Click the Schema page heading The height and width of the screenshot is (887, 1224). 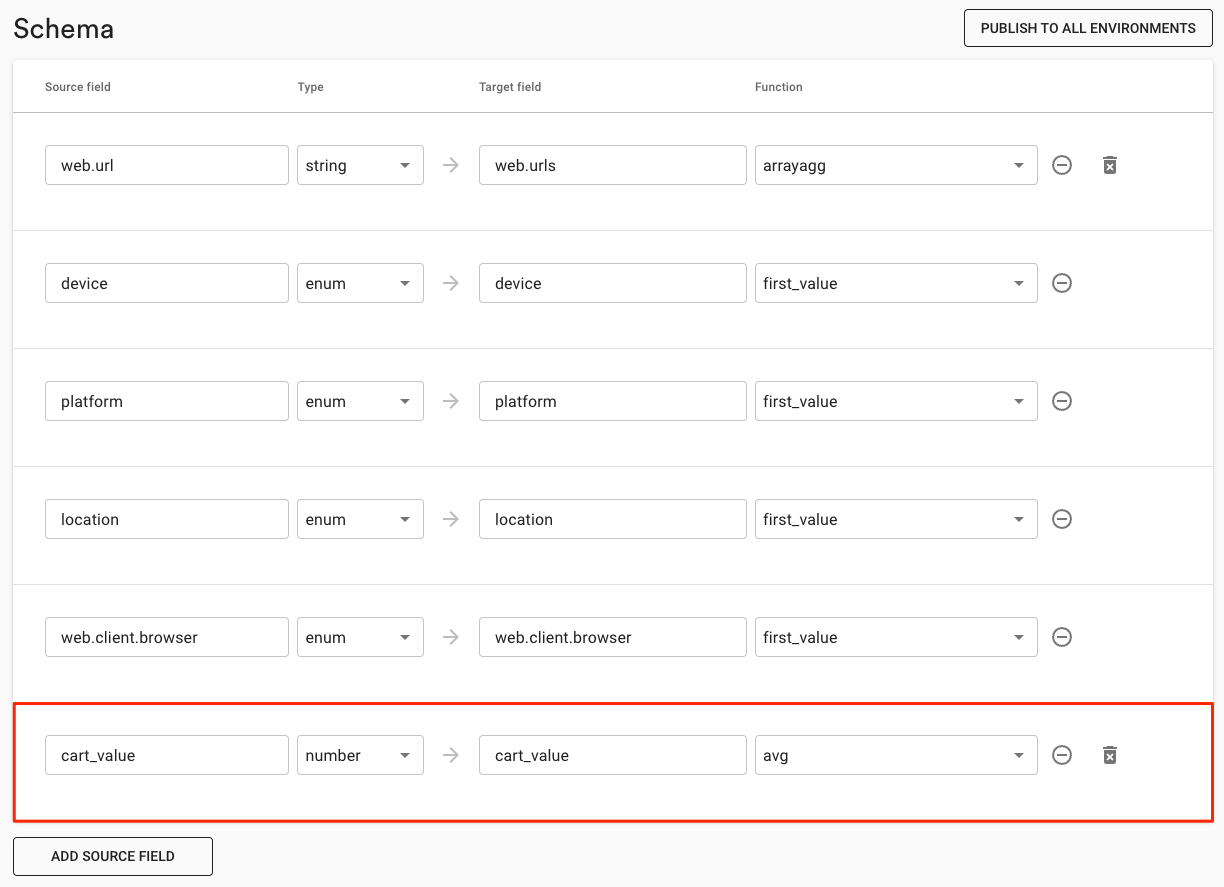[x=64, y=29]
